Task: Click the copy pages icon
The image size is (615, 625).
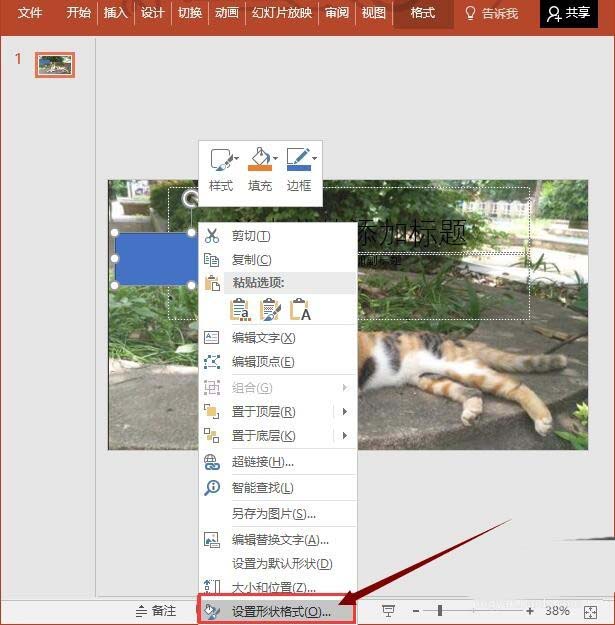Action: (x=212, y=260)
